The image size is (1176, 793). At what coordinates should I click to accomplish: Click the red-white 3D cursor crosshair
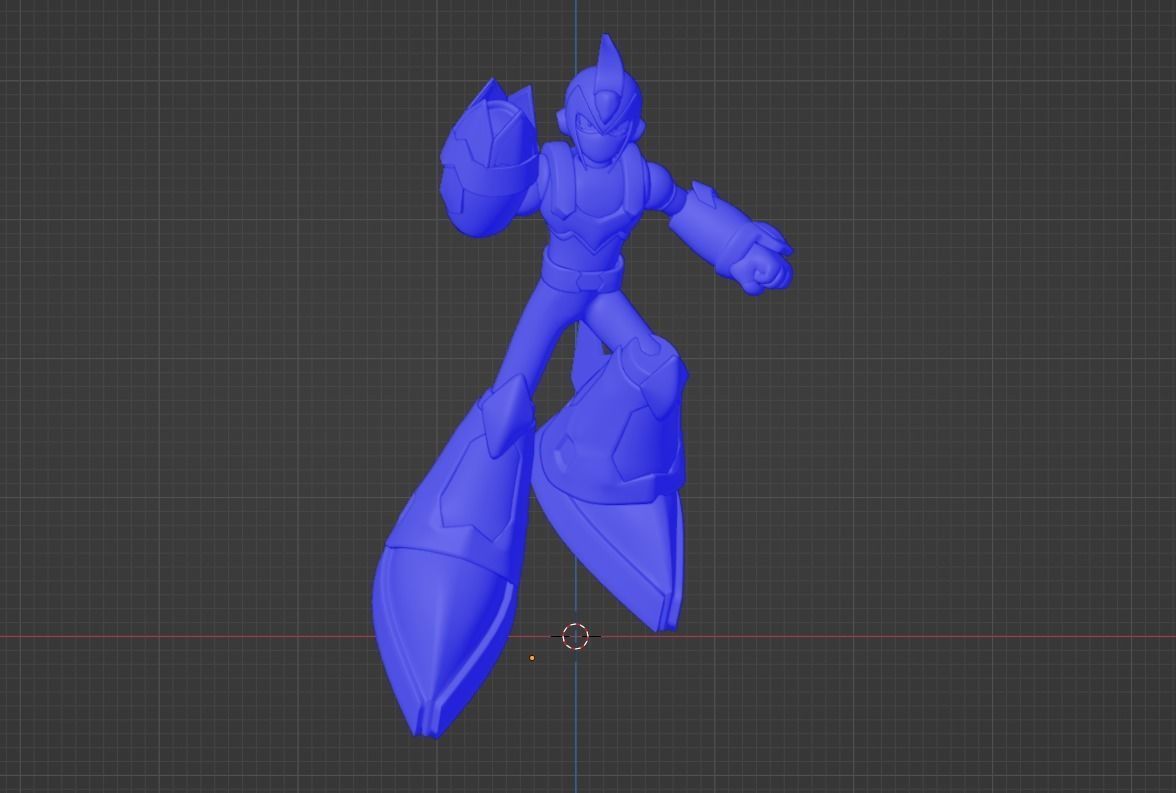pyautogui.click(x=575, y=636)
